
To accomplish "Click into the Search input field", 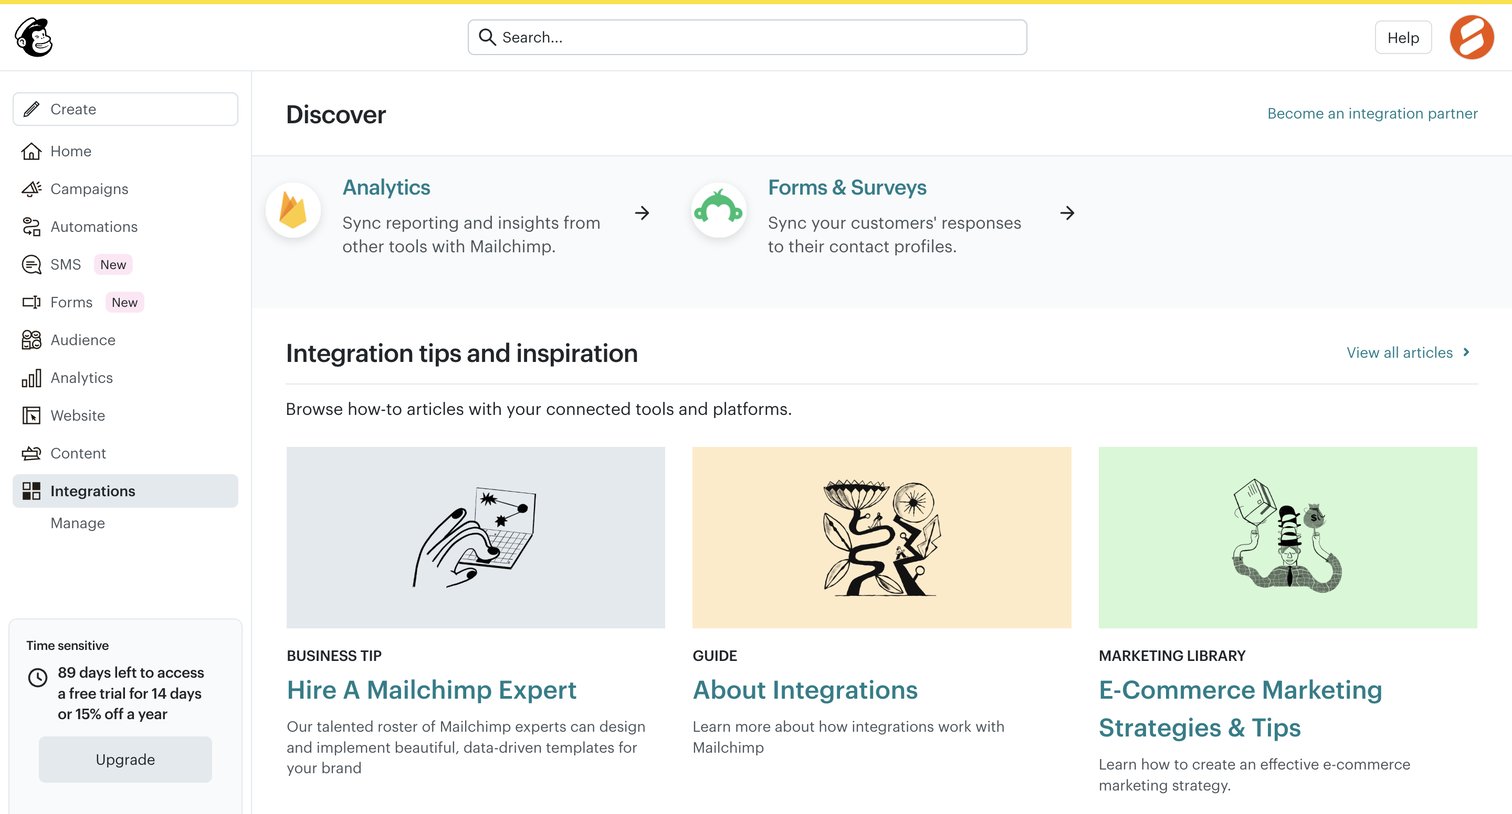I will pyautogui.click(x=747, y=37).
